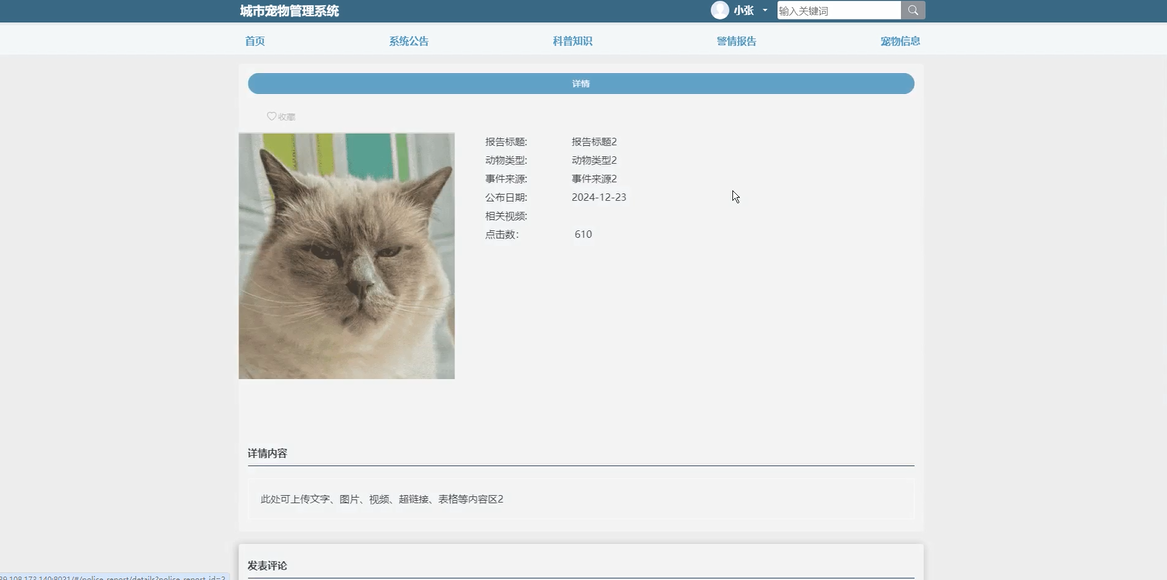Click the search magnifier icon
The image size is (1167, 580).
click(912, 10)
